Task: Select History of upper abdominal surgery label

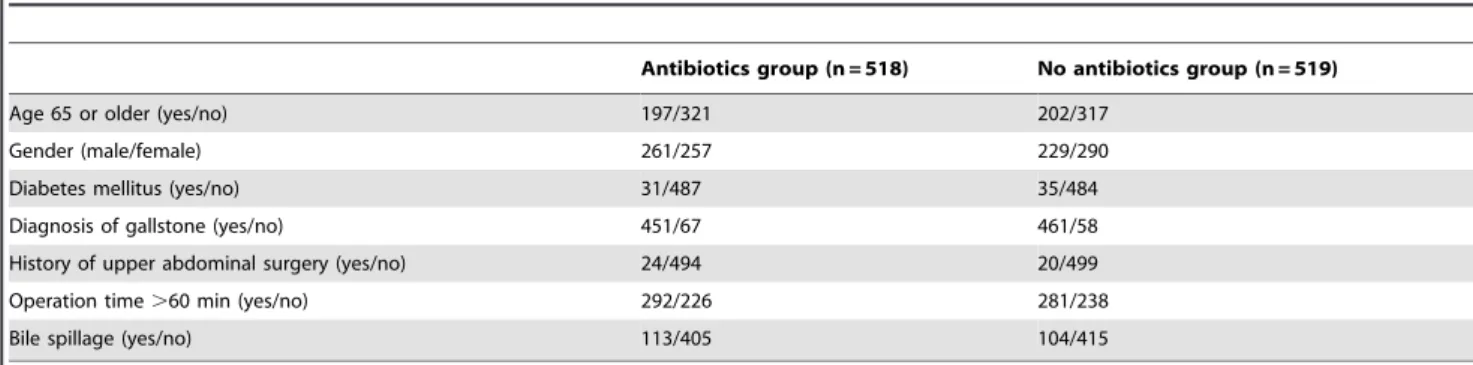Action: [x=194, y=225]
